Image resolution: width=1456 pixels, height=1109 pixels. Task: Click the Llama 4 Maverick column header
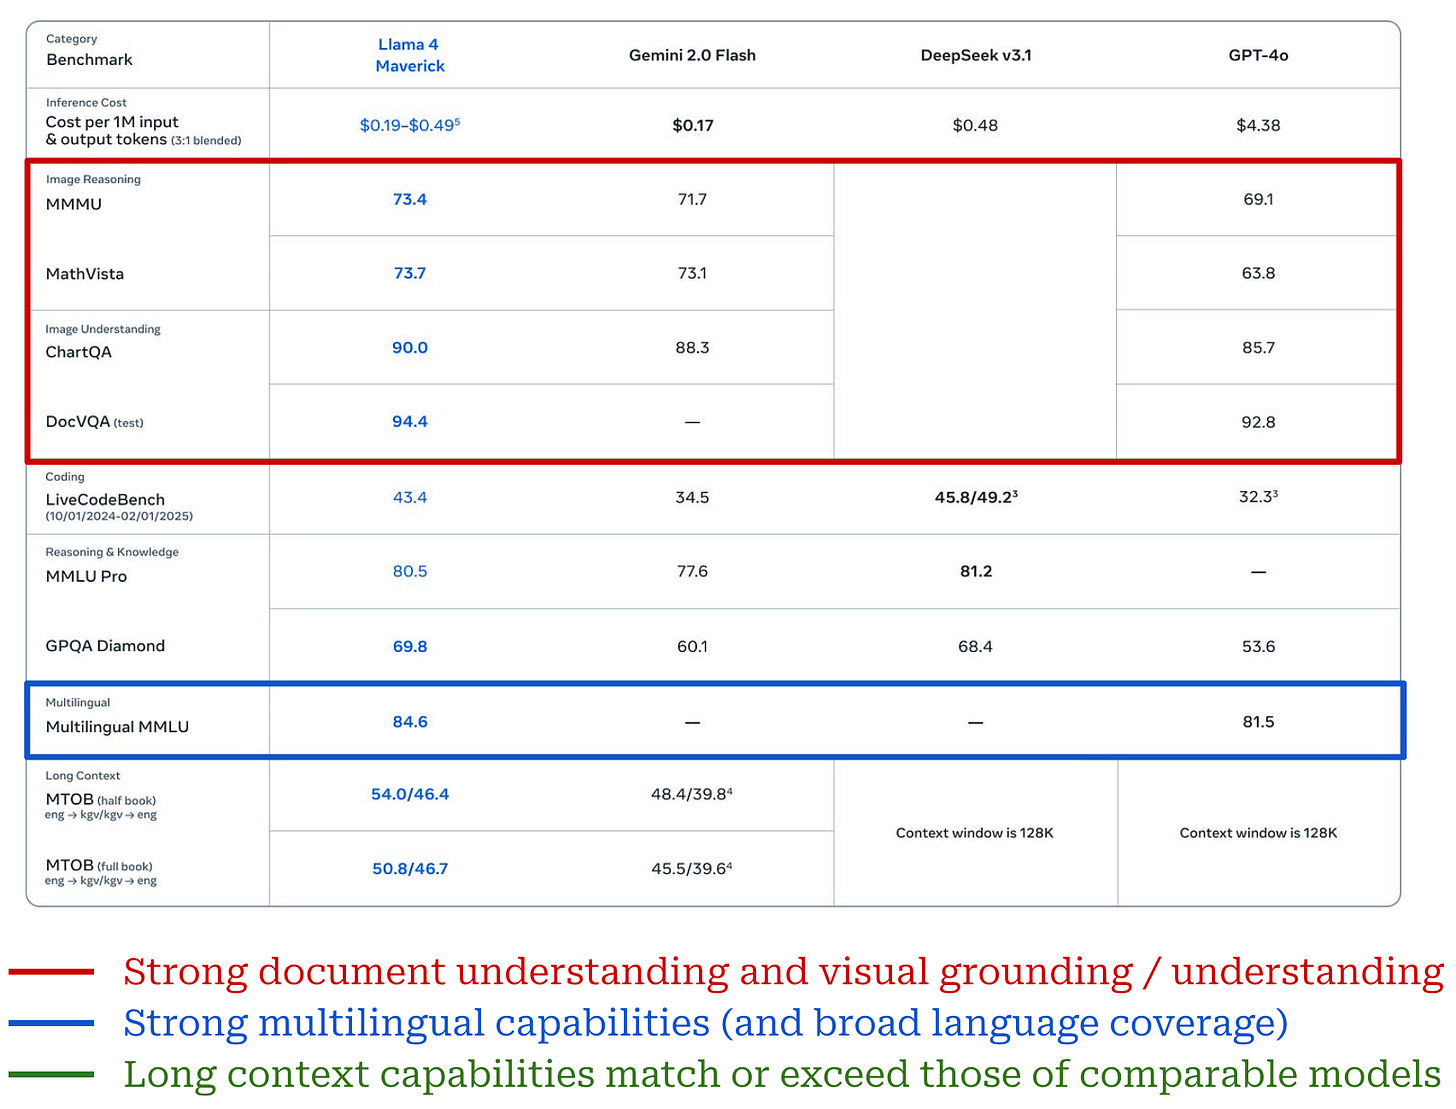(410, 55)
